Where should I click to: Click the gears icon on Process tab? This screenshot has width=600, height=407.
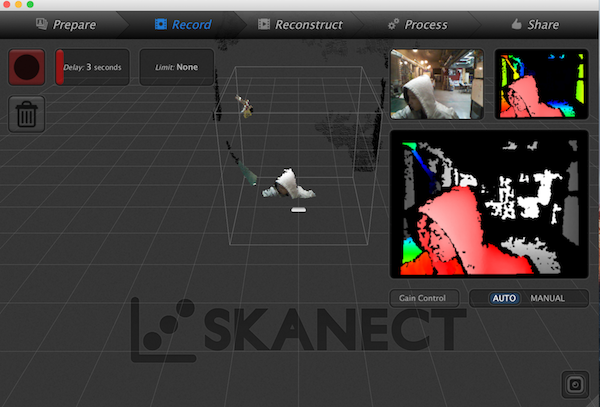click(x=393, y=24)
